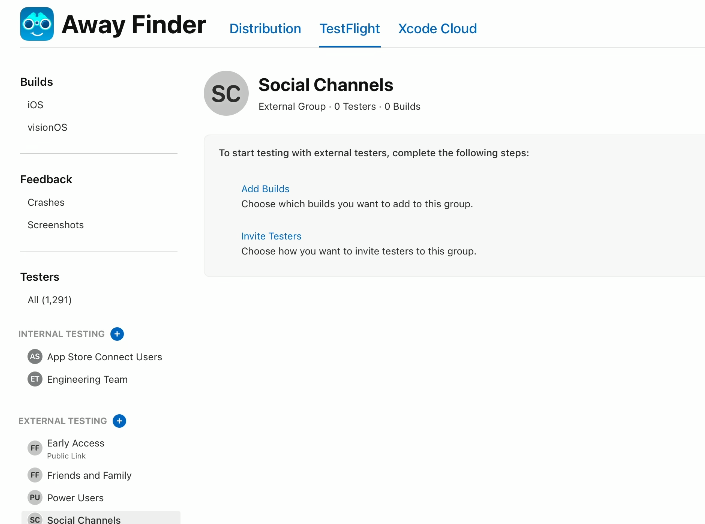
Task: Click the Builds sidebar heading
Action: [36, 82]
